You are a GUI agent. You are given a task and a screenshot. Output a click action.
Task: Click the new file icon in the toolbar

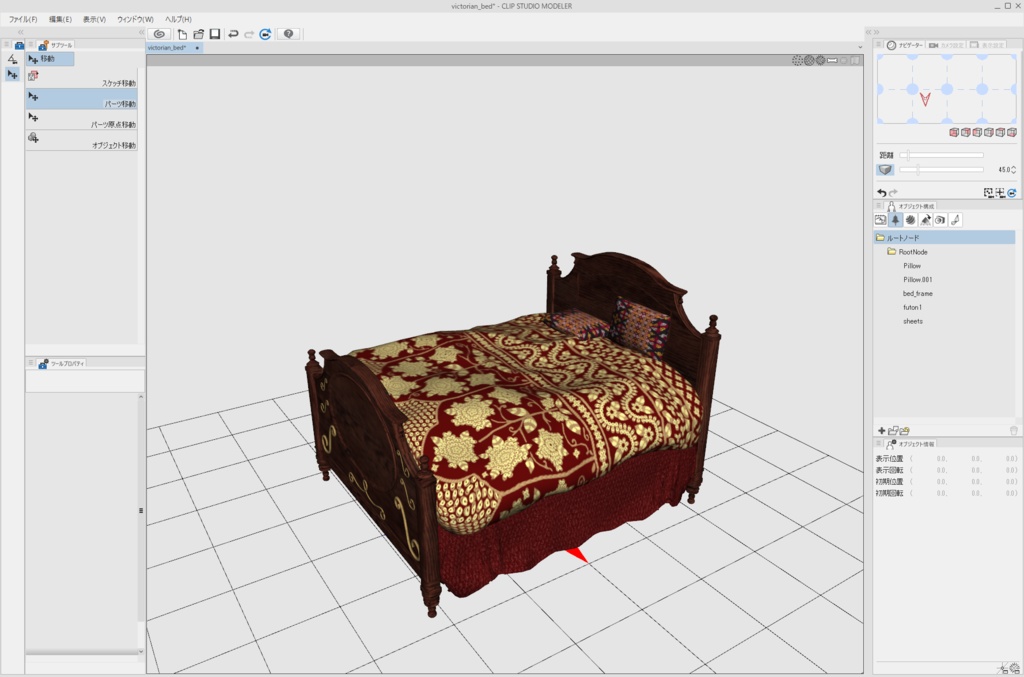tap(183, 32)
